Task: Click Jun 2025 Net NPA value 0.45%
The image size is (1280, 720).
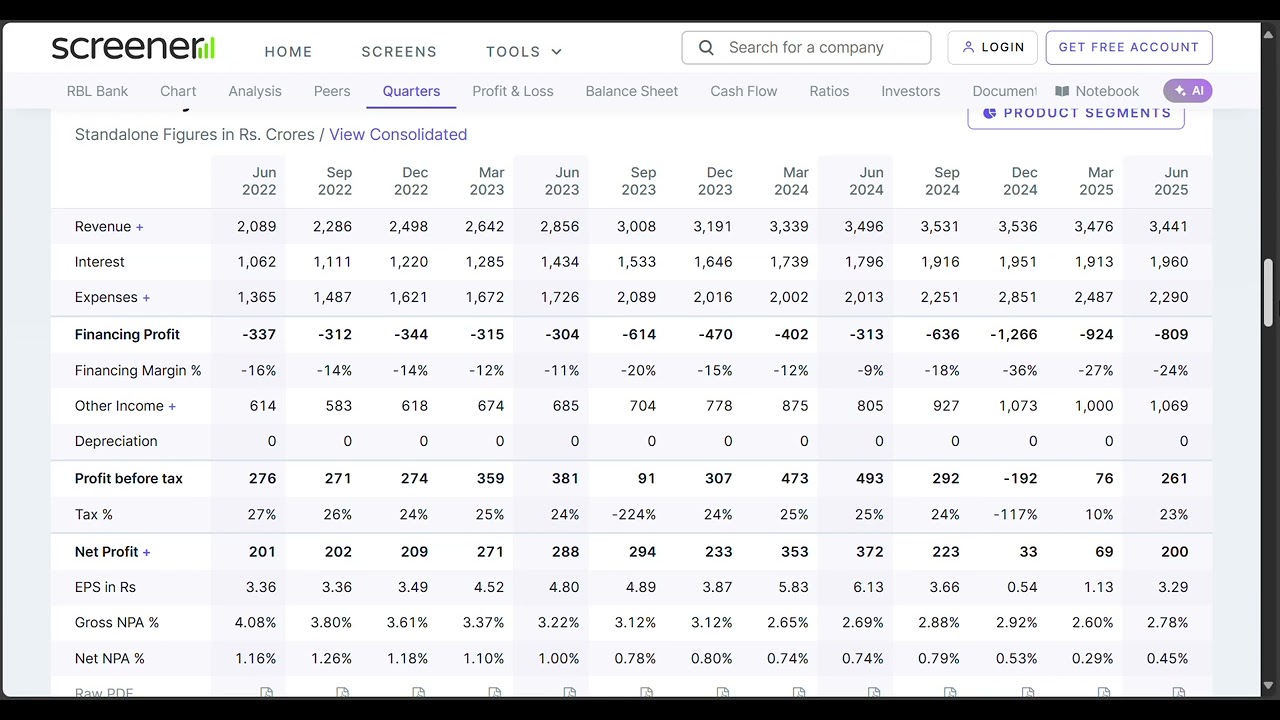Action: click(x=1168, y=658)
